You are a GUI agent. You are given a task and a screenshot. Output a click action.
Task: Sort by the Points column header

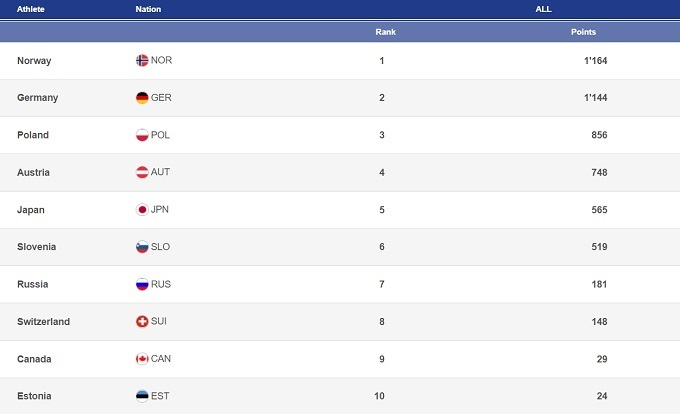click(583, 32)
